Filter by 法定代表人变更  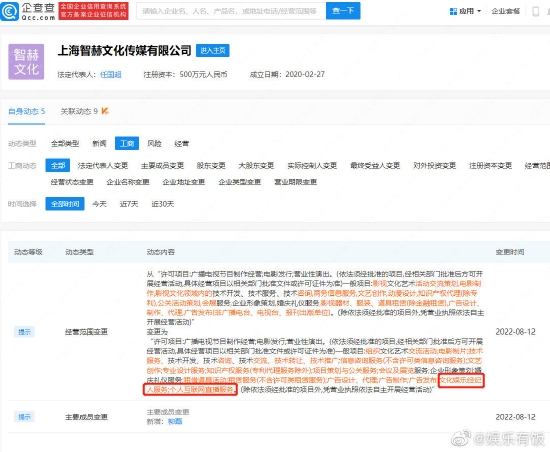tap(103, 166)
